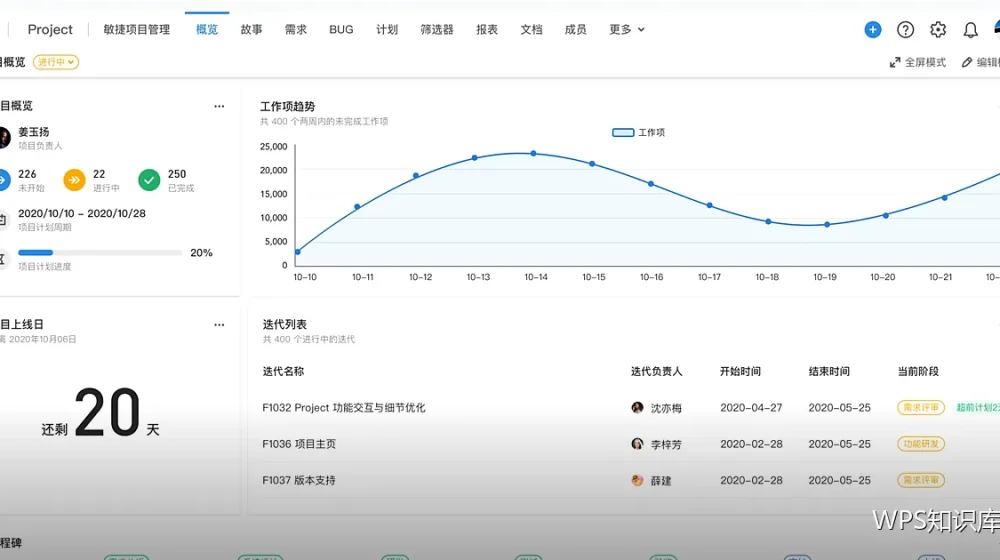This screenshot has height=560, width=1000.
Task: Open iteration F1032 Project 功能交互与细节优化
Action: point(344,408)
